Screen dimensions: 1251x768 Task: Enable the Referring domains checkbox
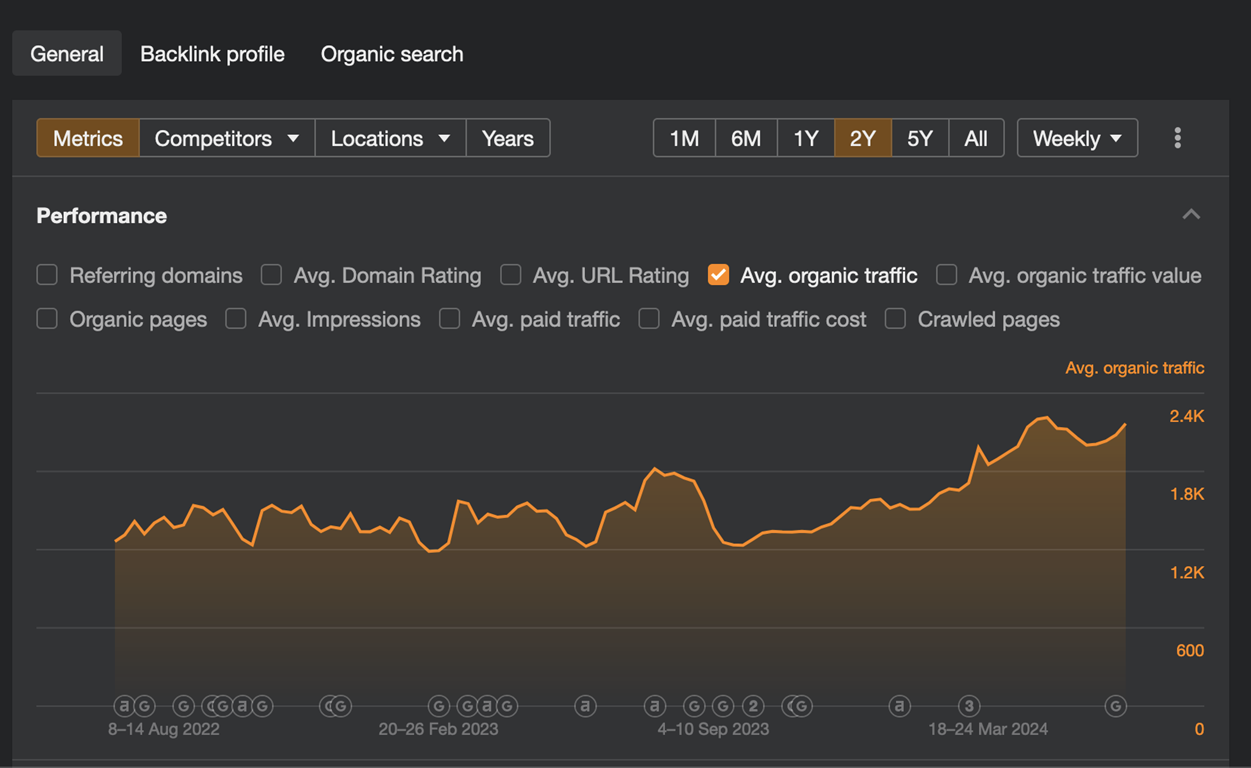(47, 275)
